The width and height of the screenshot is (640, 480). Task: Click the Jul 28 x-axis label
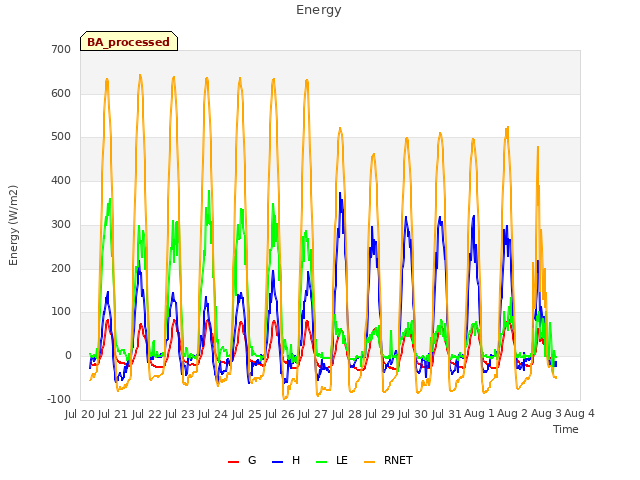(346, 414)
